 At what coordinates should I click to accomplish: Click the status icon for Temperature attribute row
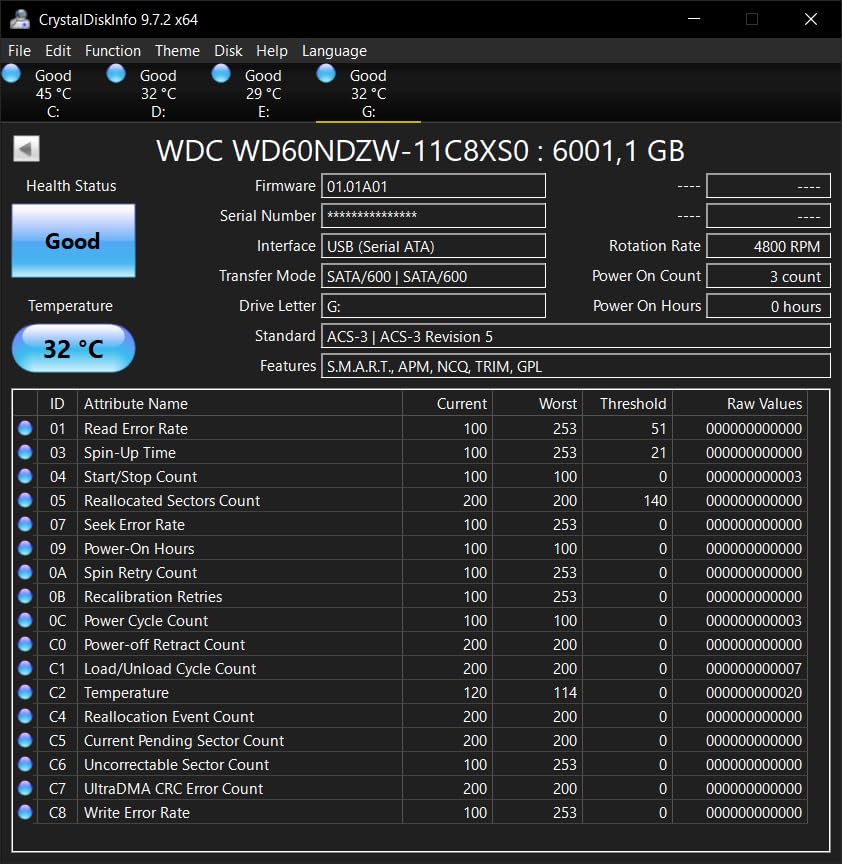(25, 692)
